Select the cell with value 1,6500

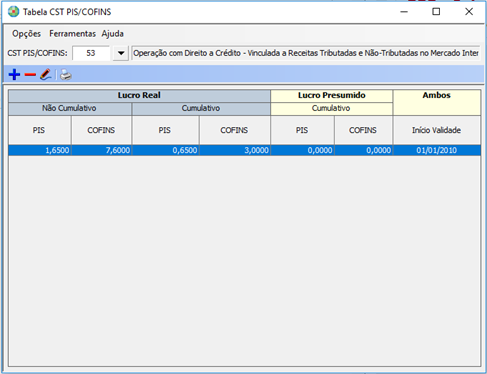pos(40,150)
